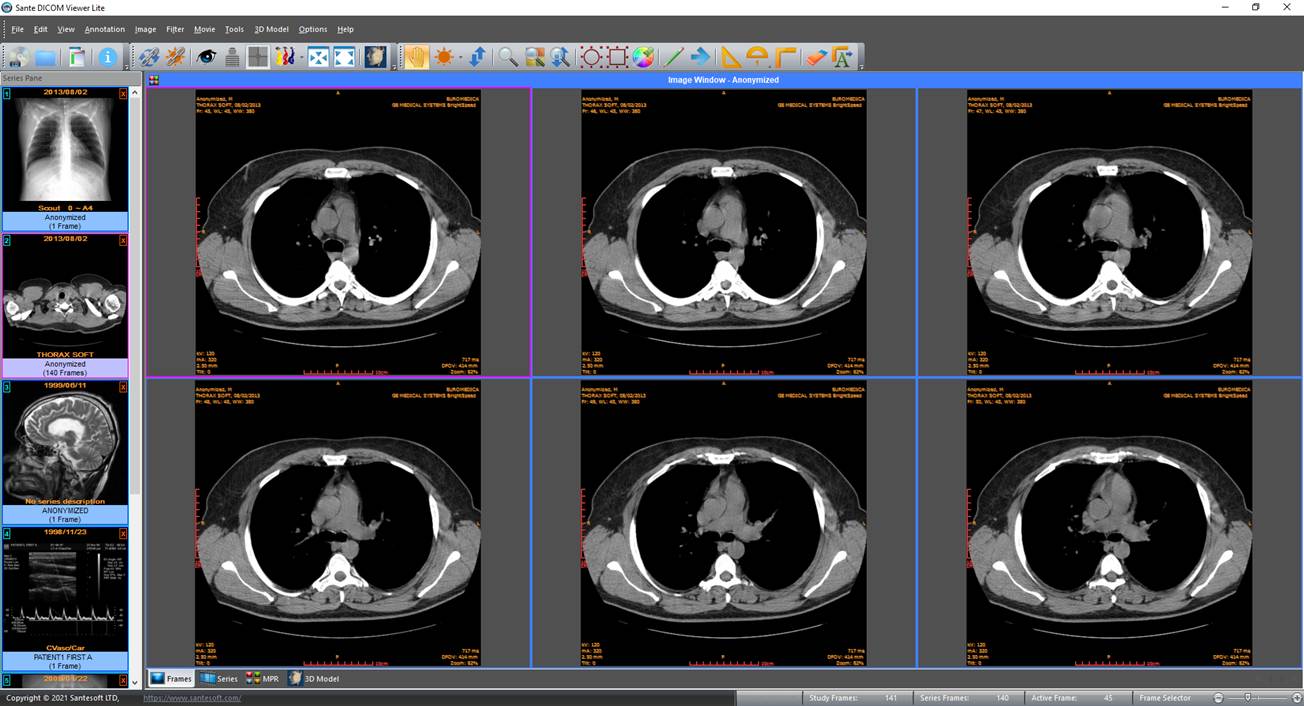The image size is (1304, 706).
Task: Switch to the MPR tab
Action: coord(263,678)
